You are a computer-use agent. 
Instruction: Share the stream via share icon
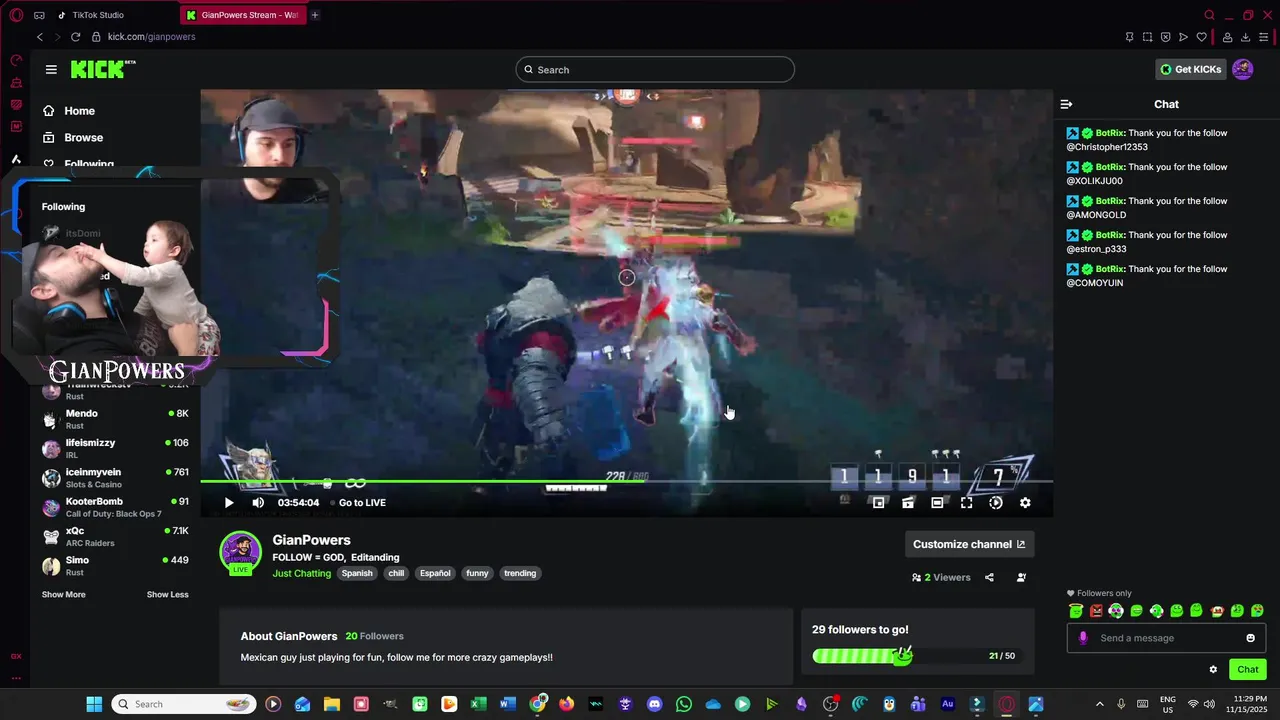(x=989, y=577)
